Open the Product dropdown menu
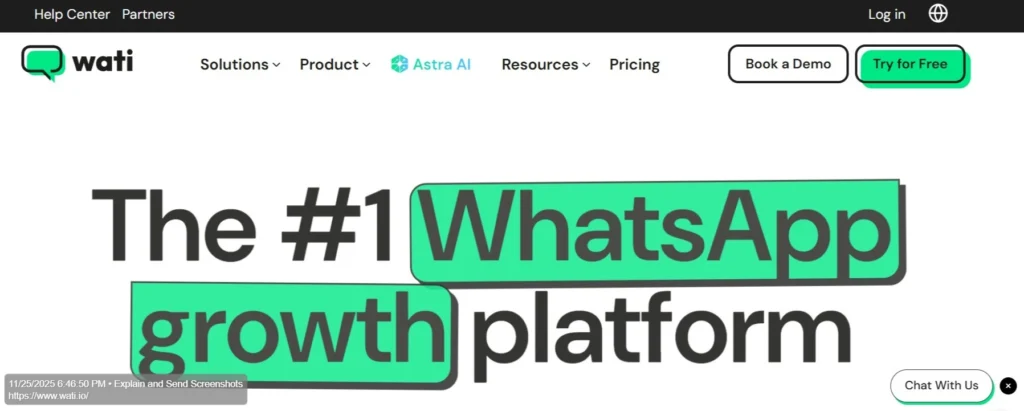This screenshot has height=411, width=1024. [335, 64]
